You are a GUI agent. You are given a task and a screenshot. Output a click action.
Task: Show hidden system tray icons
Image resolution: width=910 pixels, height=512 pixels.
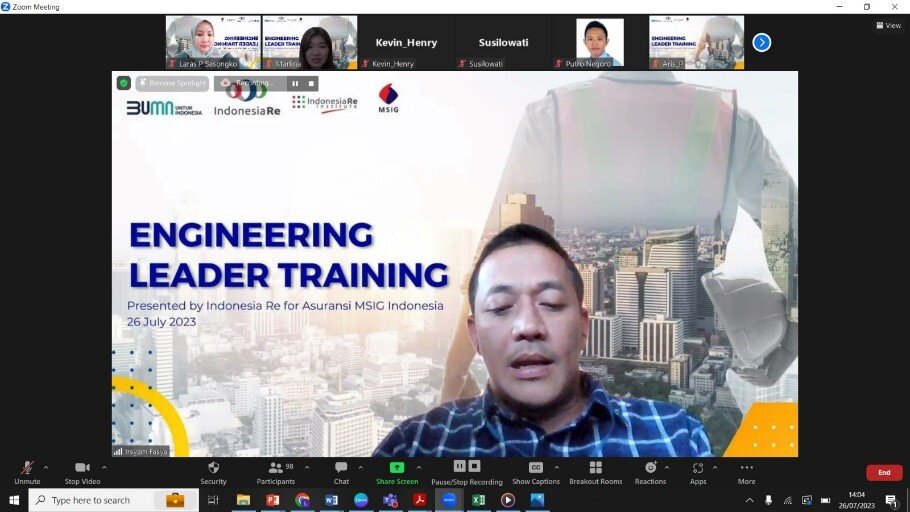750,500
